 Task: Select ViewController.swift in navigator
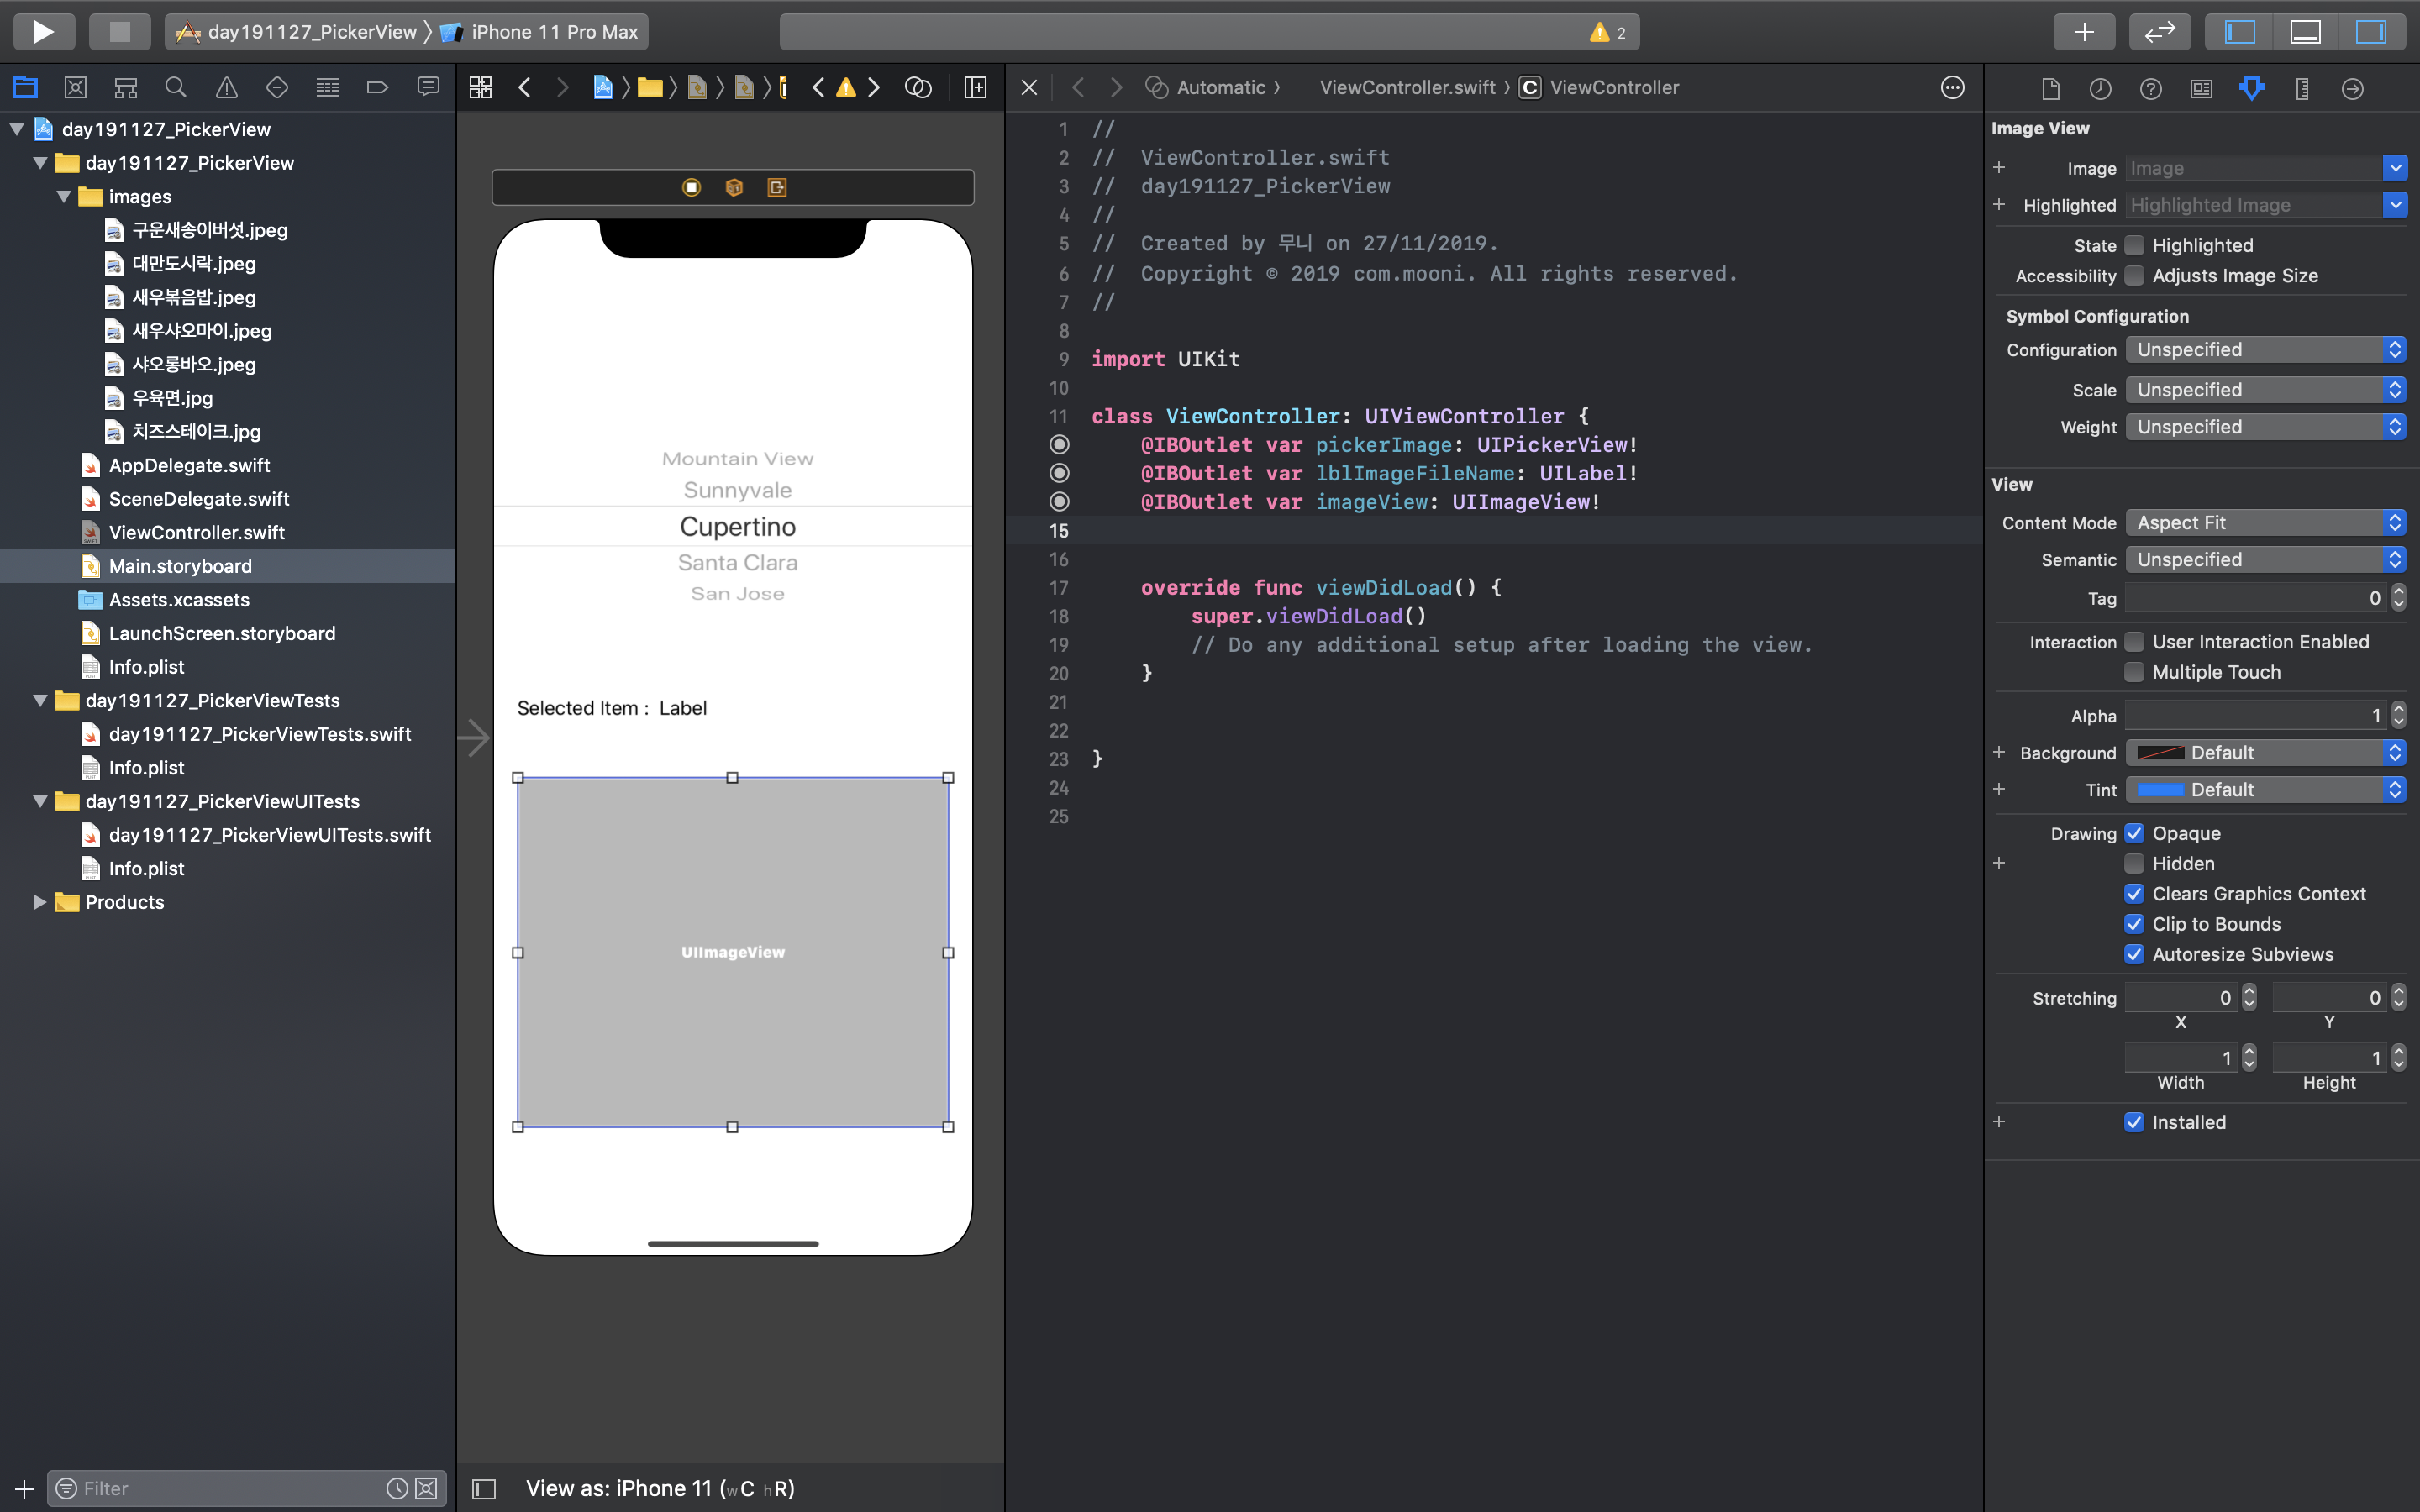pos(196,533)
